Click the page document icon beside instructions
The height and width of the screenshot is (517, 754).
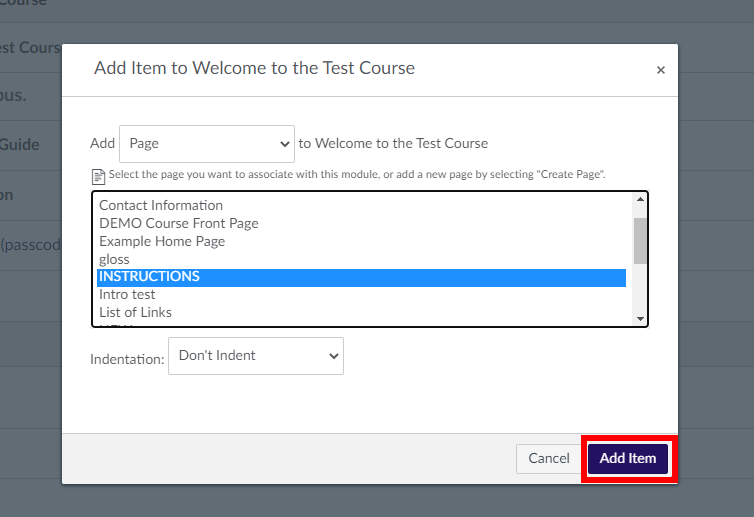(x=98, y=177)
